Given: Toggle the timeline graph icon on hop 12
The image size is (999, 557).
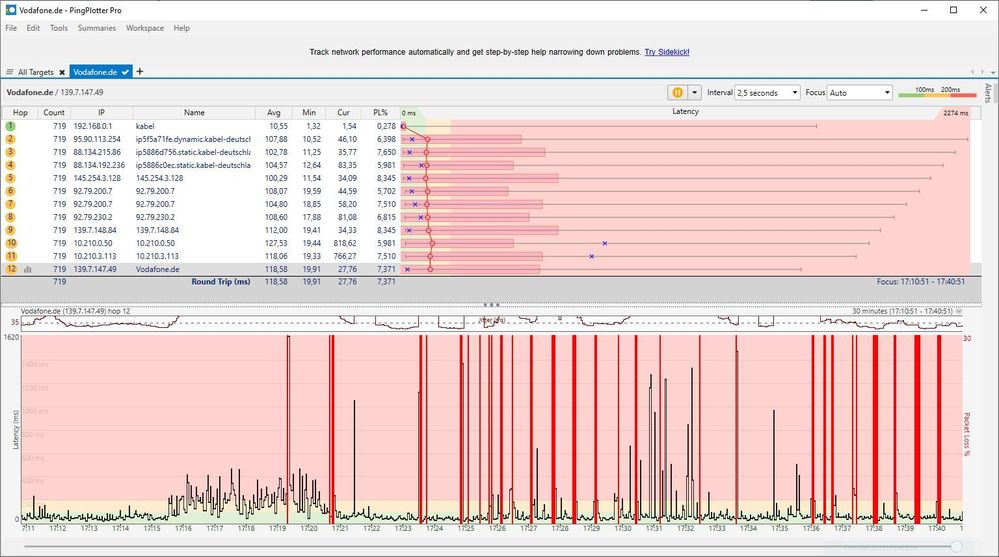Looking at the screenshot, I should pos(27,270).
